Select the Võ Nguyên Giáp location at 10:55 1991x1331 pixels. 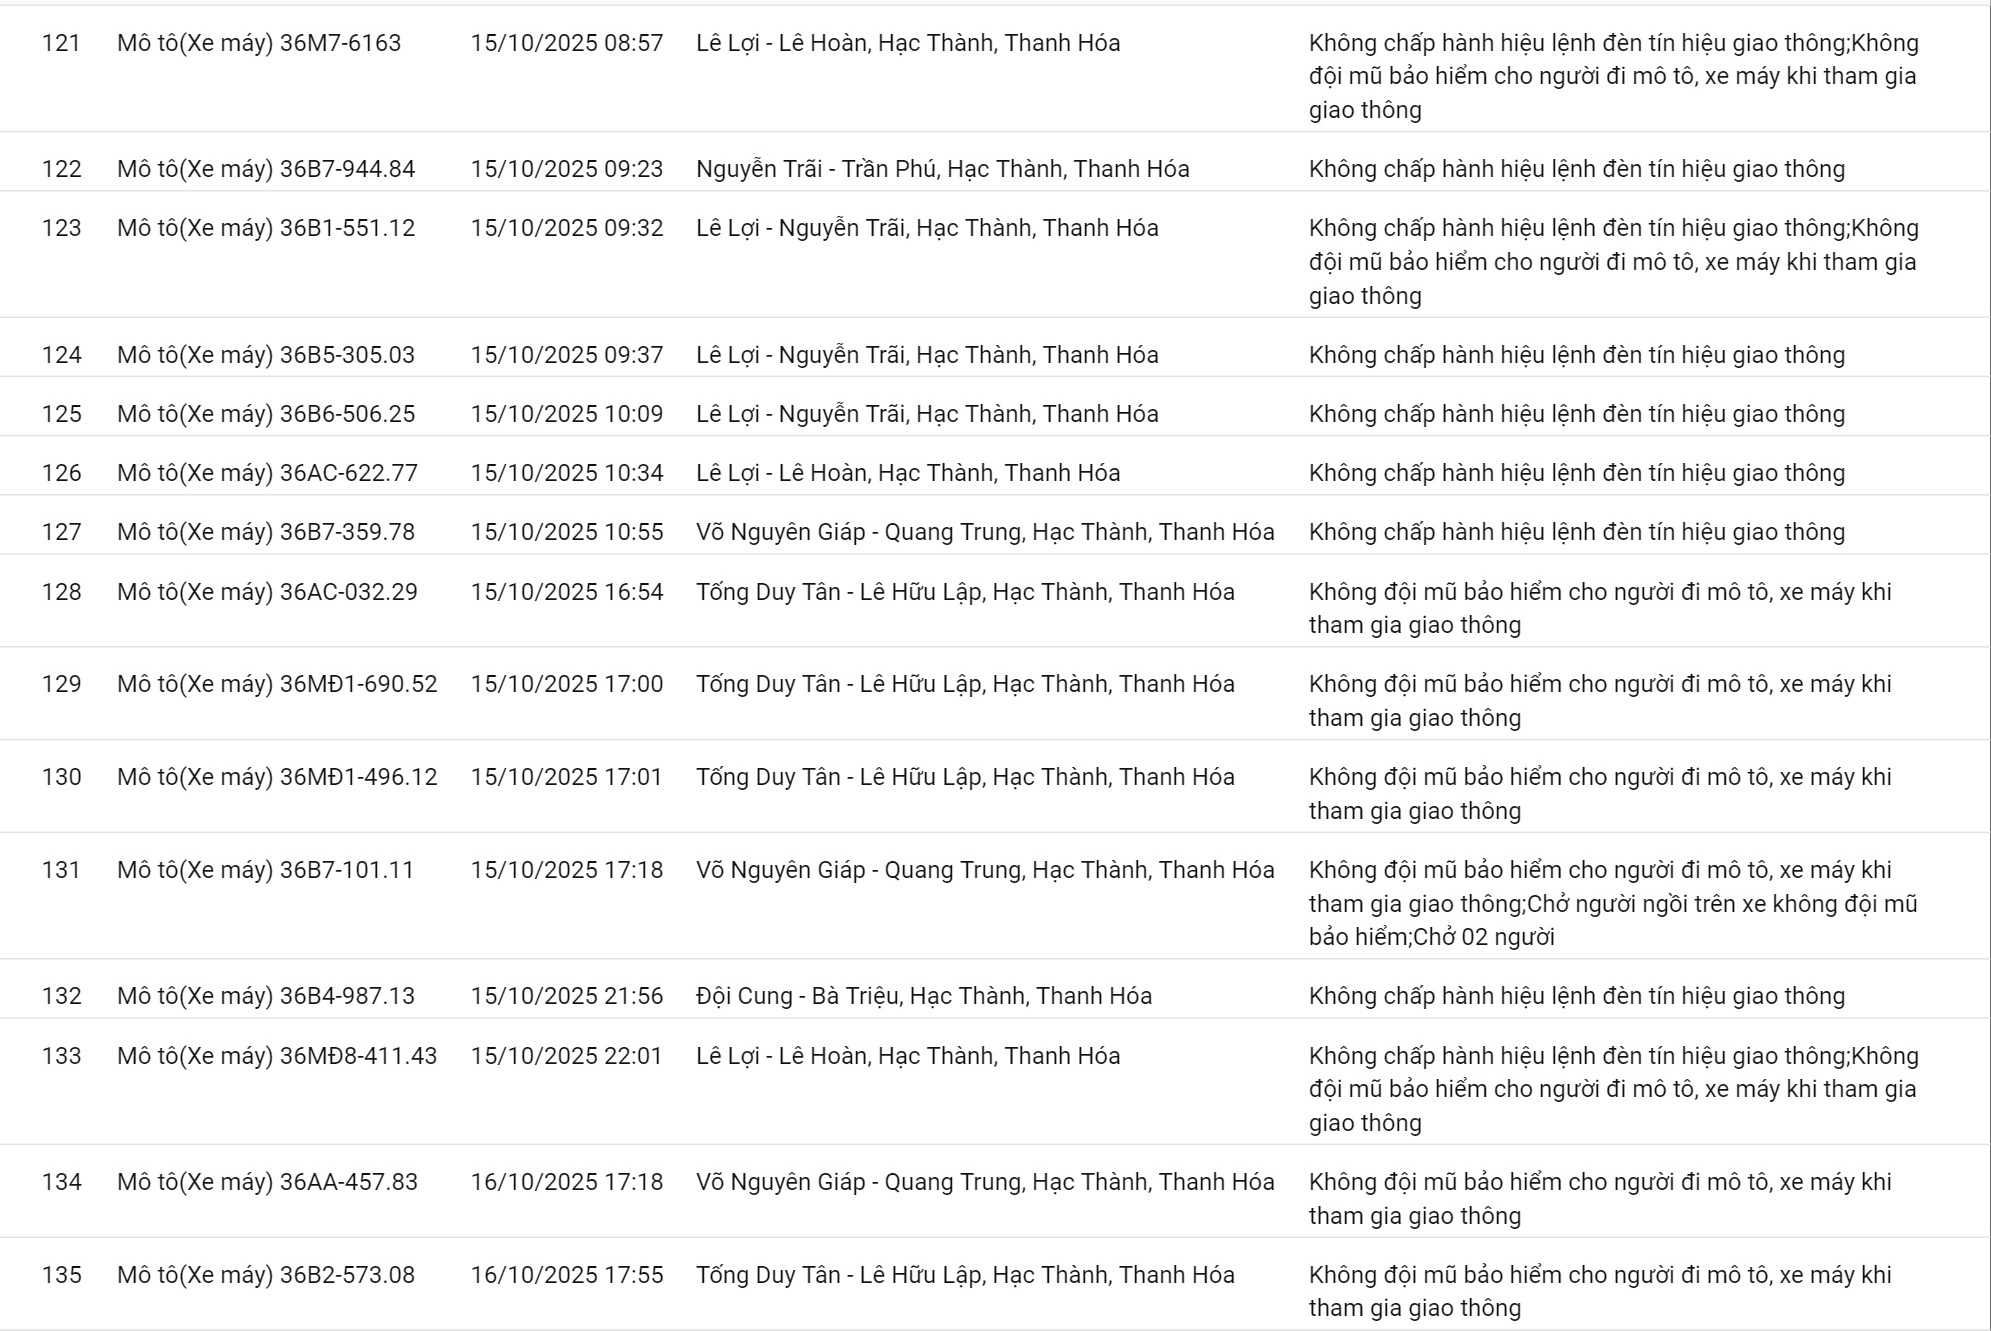pos(985,532)
